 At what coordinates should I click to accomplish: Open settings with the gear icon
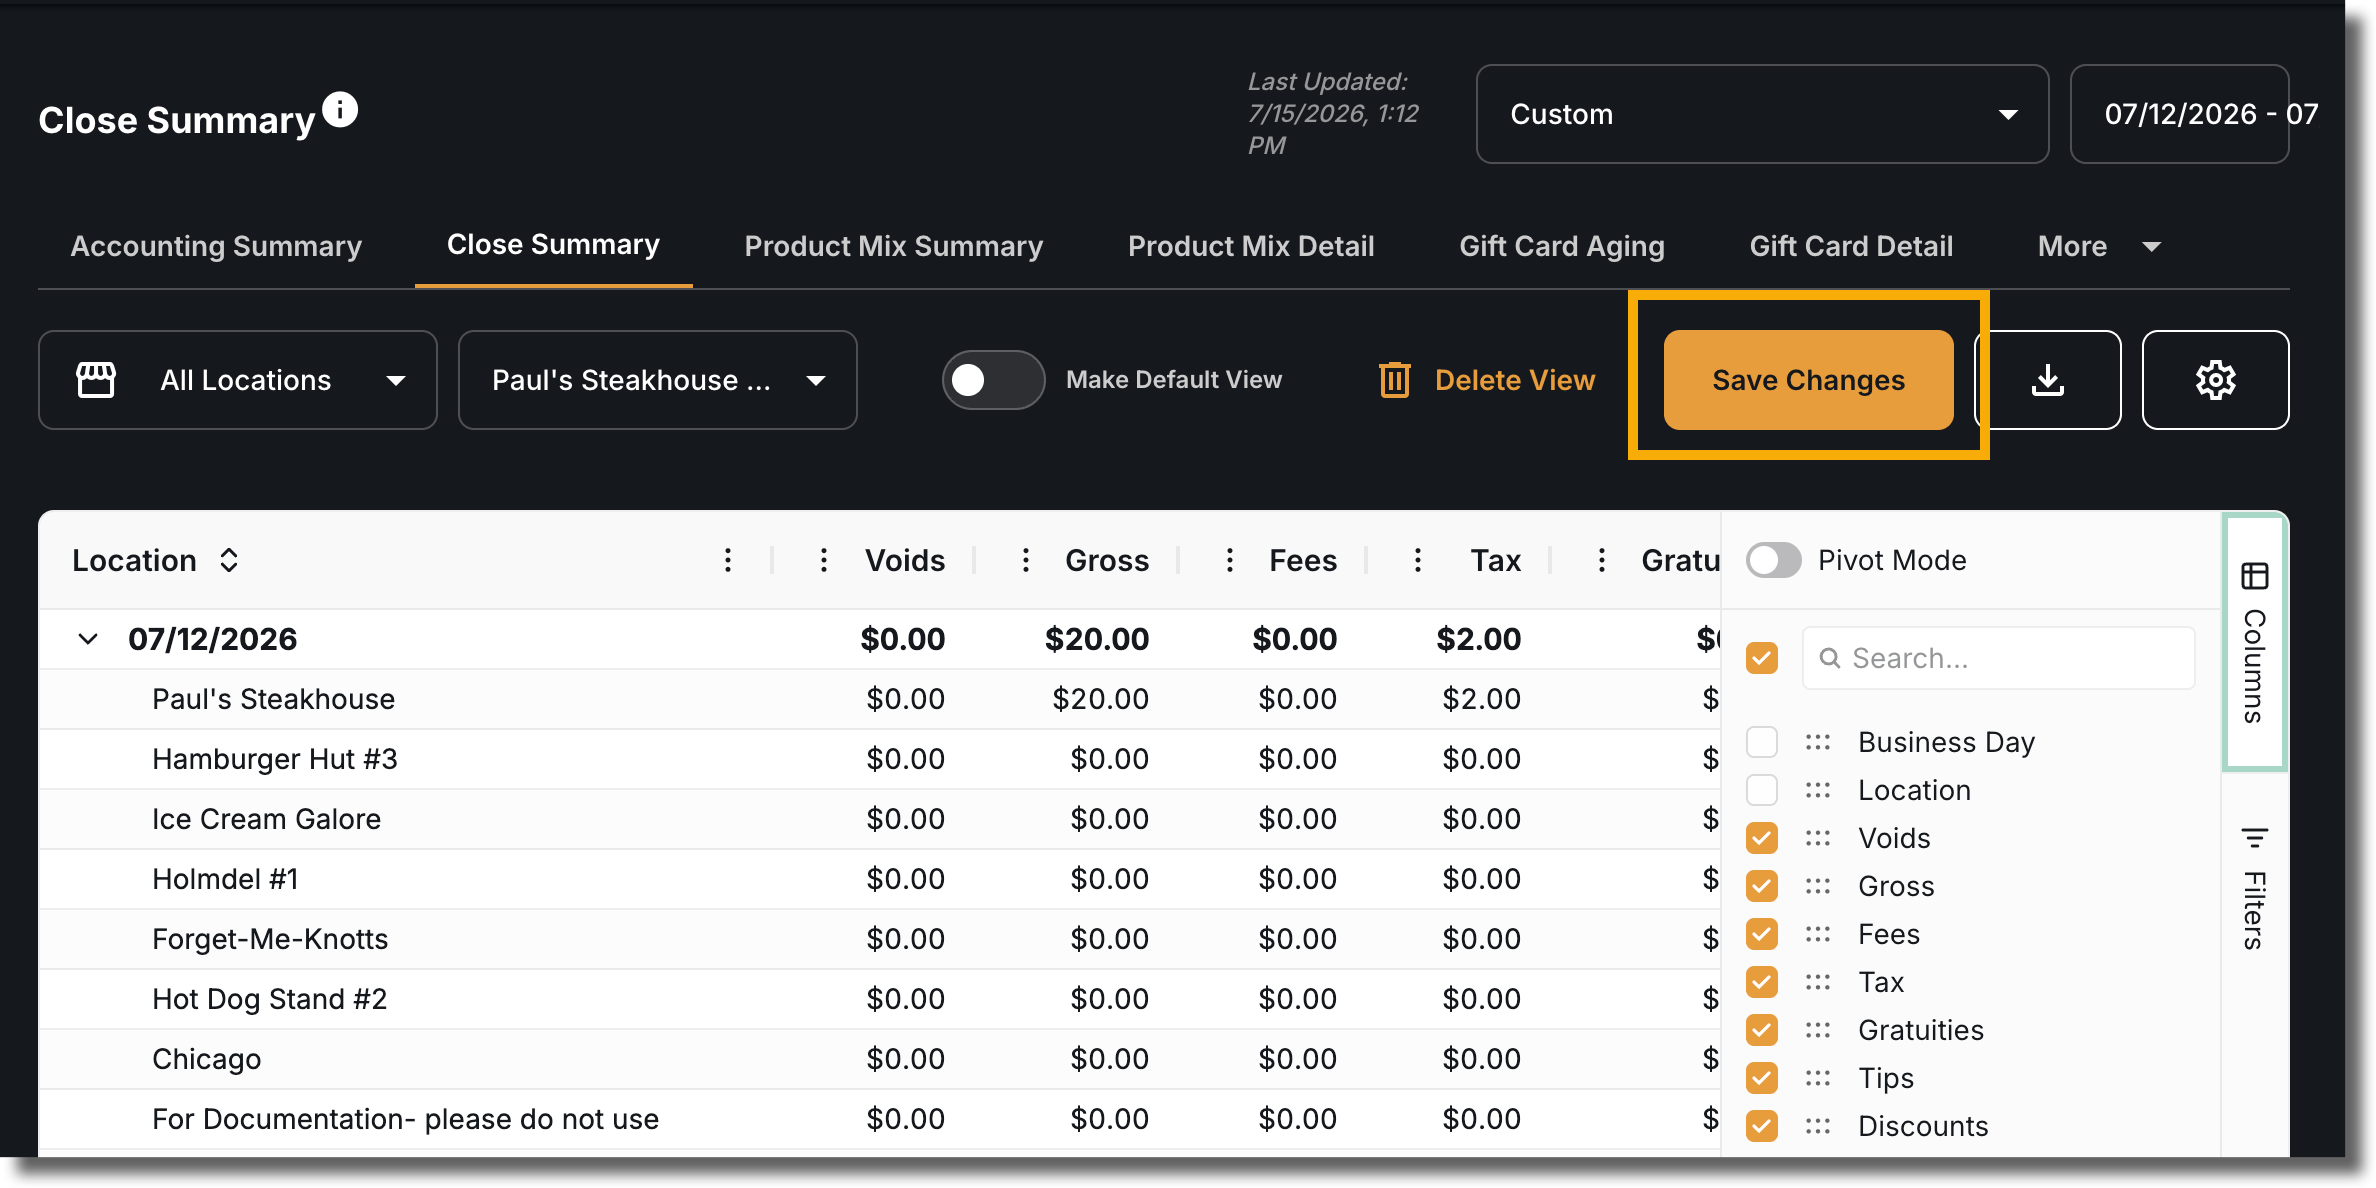pyautogui.click(x=2215, y=380)
